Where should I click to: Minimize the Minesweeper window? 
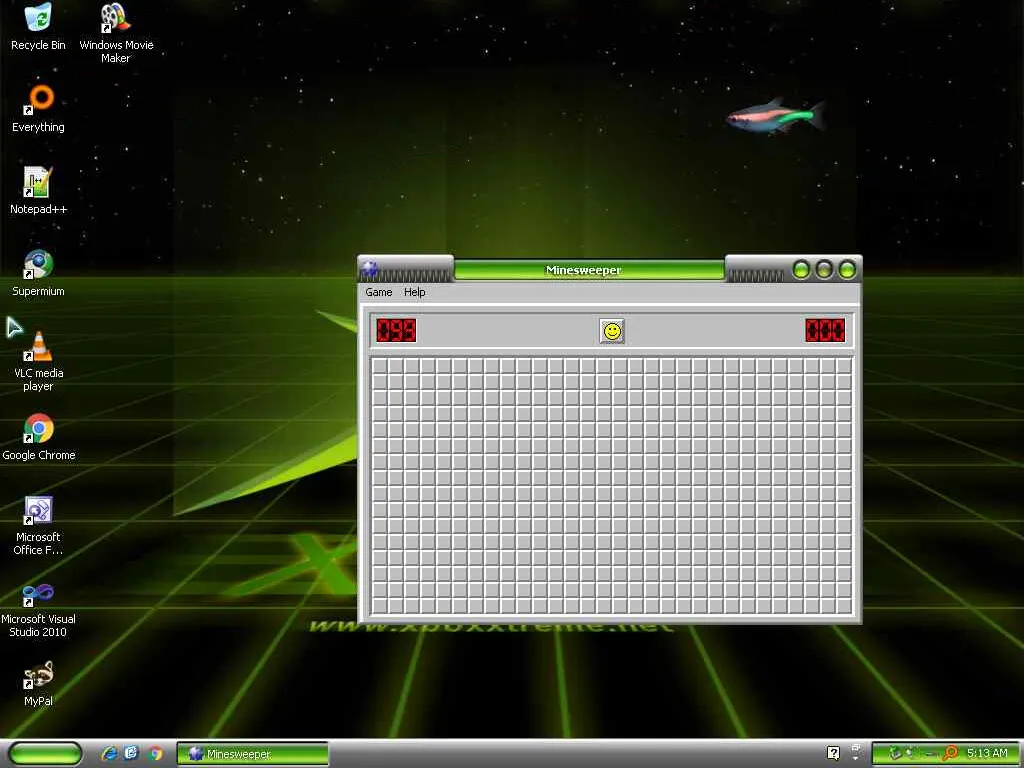pyautogui.click(x=801, y=269)
